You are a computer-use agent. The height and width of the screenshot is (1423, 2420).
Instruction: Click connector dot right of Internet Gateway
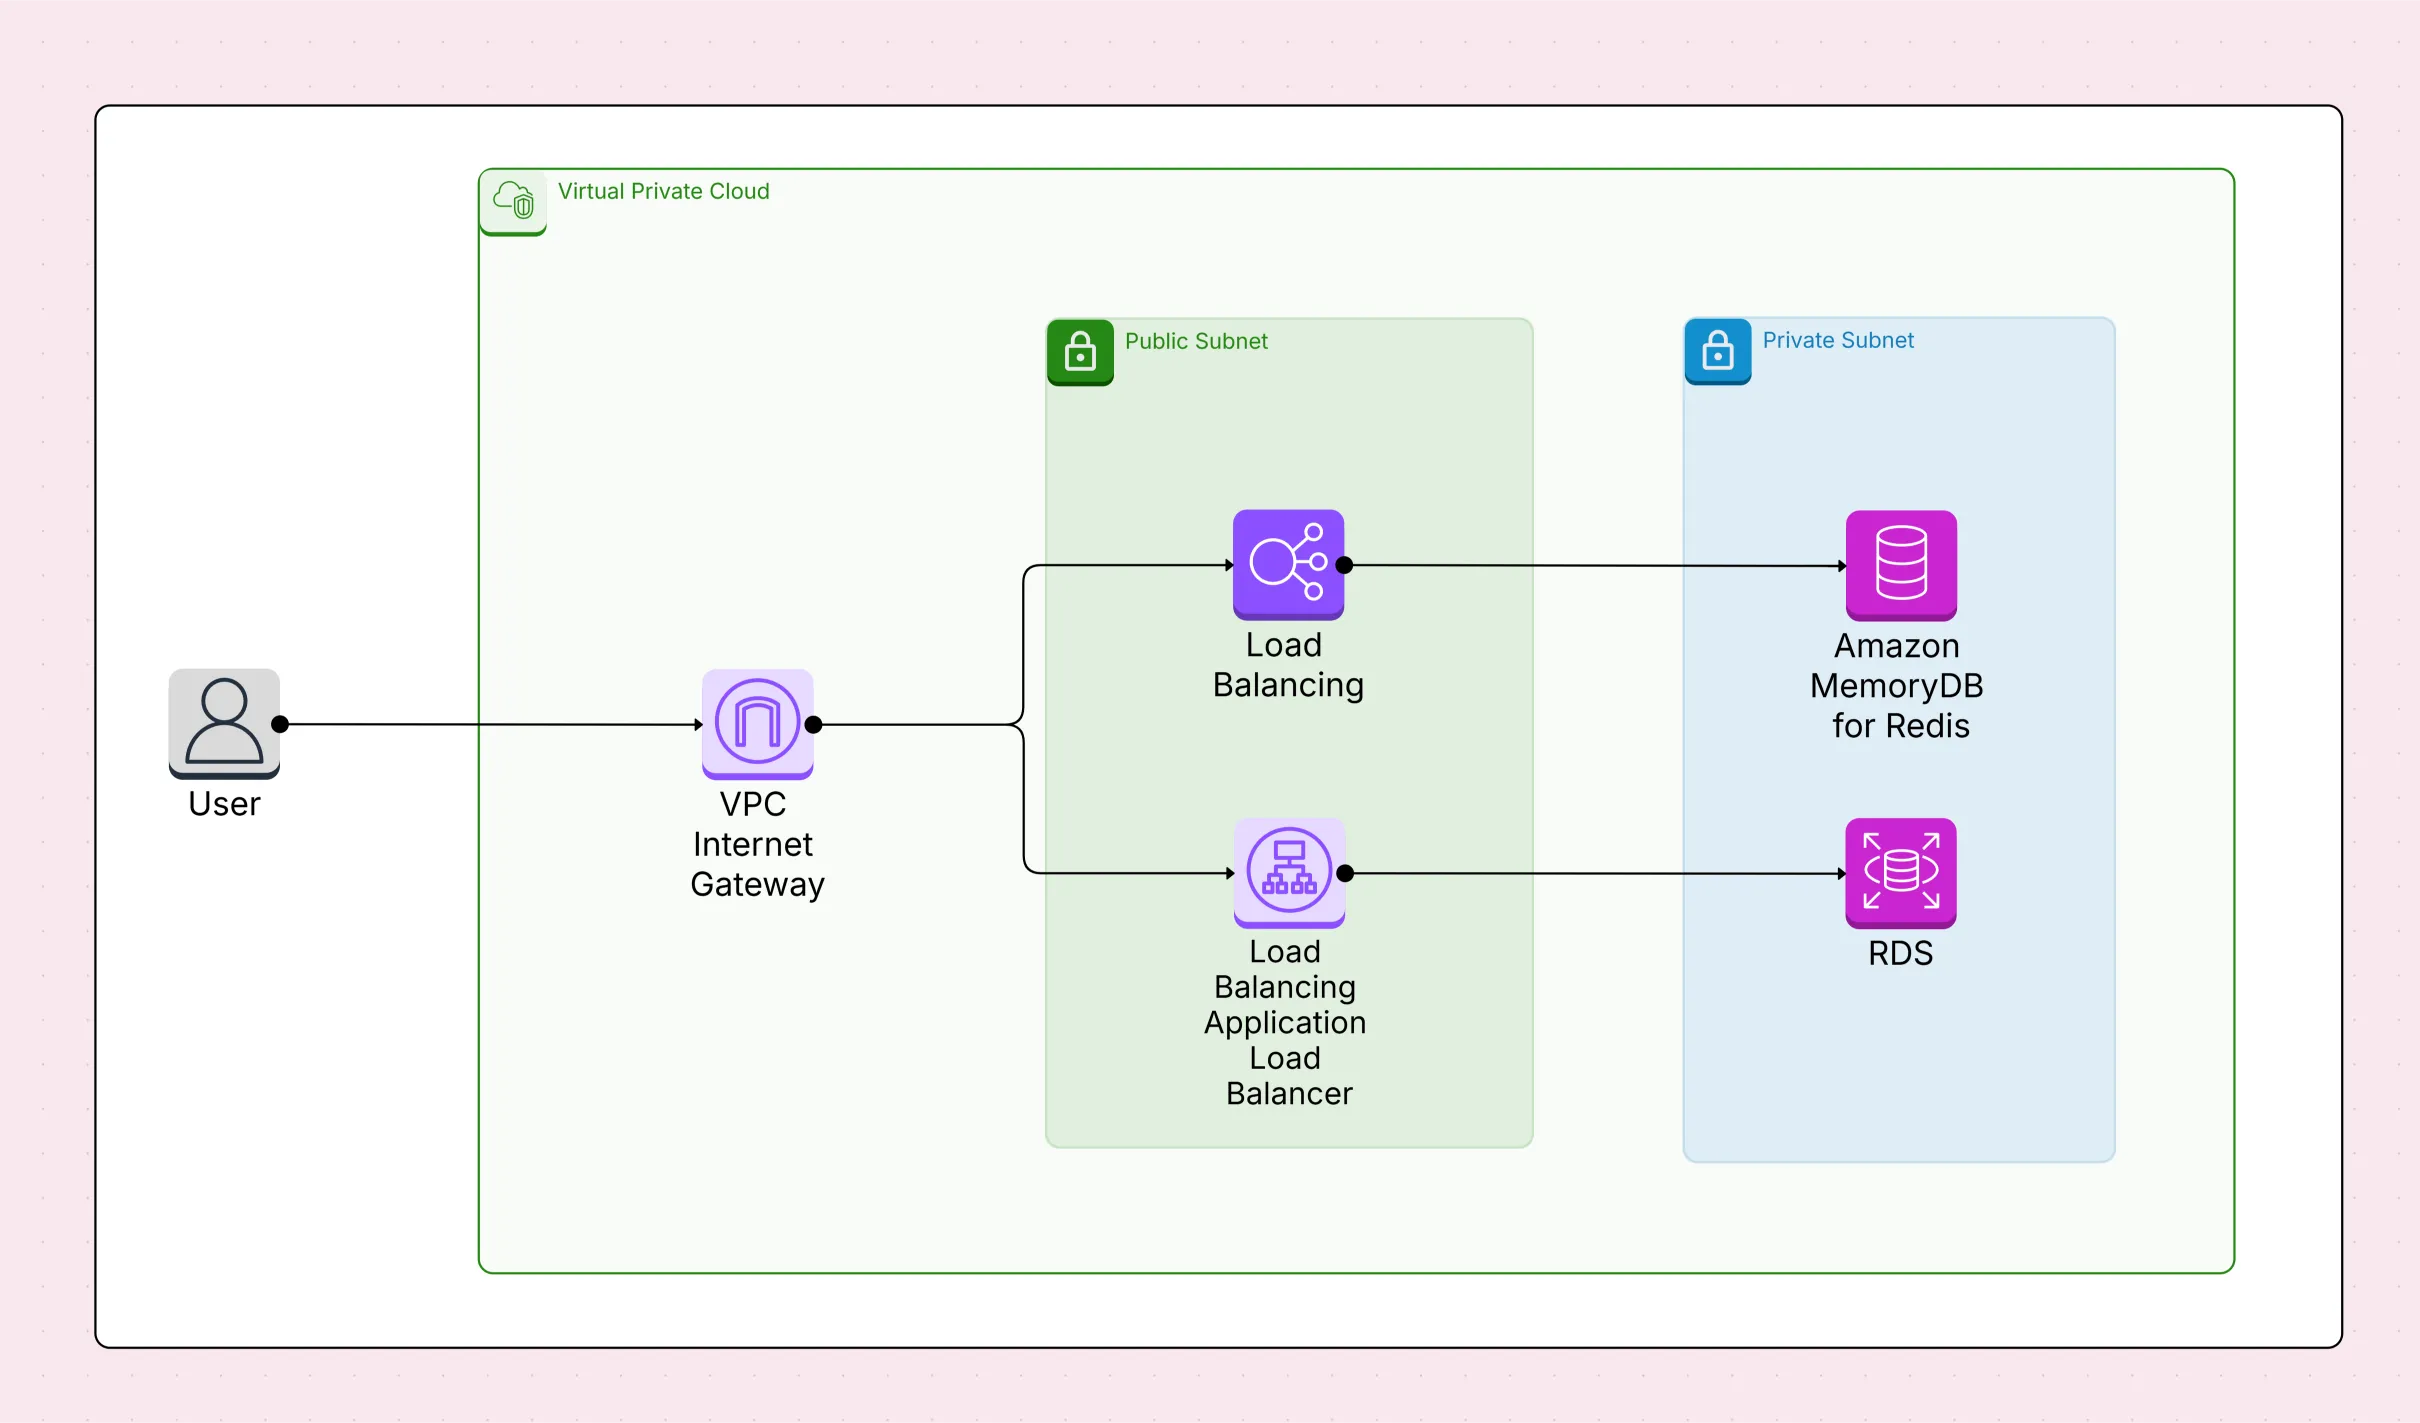pyautogui.click(x=814, y=725)
